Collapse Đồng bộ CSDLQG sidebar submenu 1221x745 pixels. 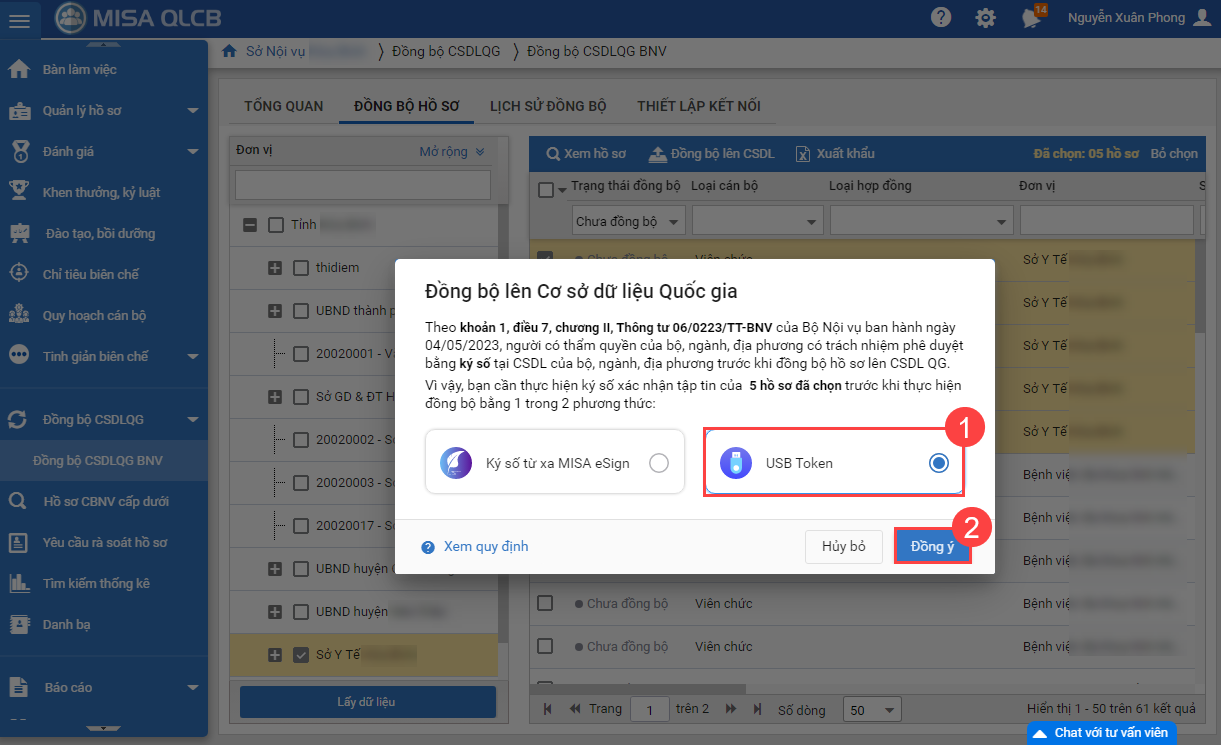(x=193, y=420)
